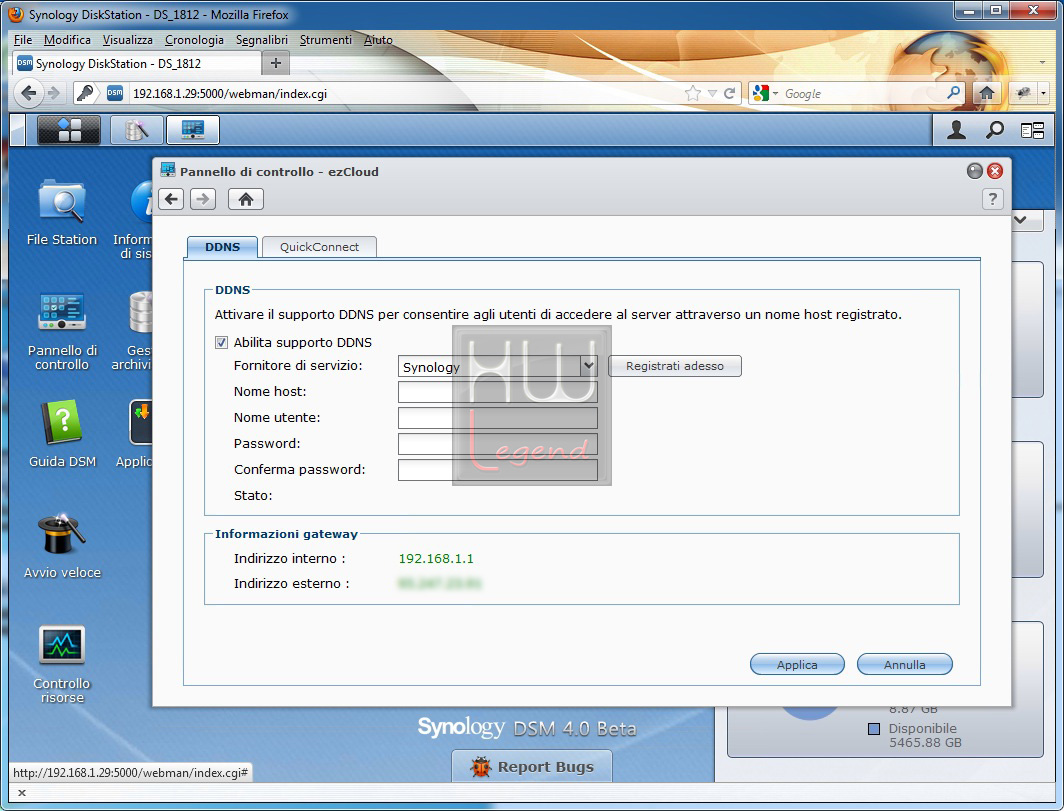Bookmark this page star icon
Viewport: 1064px width, 811px height.
(x=692, y=94)
